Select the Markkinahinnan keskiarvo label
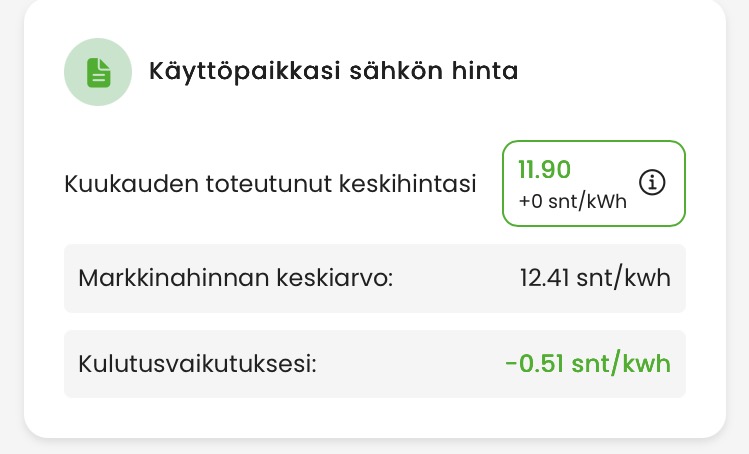 click(236, 276)
